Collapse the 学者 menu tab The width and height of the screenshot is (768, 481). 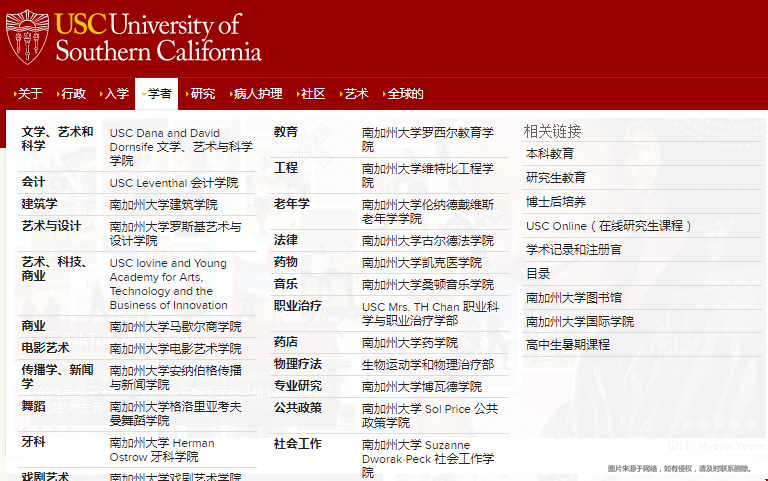coord(156,94)
